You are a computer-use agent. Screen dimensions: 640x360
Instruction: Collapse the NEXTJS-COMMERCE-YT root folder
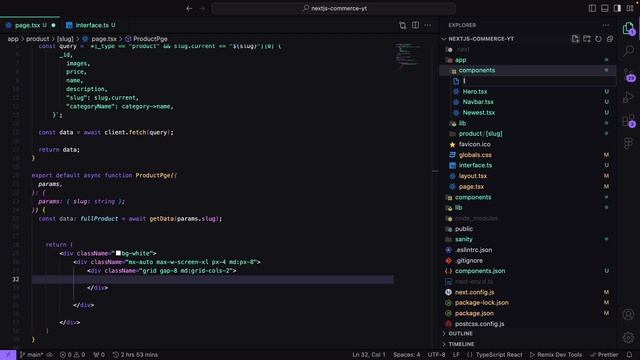[x=481, y=39]
